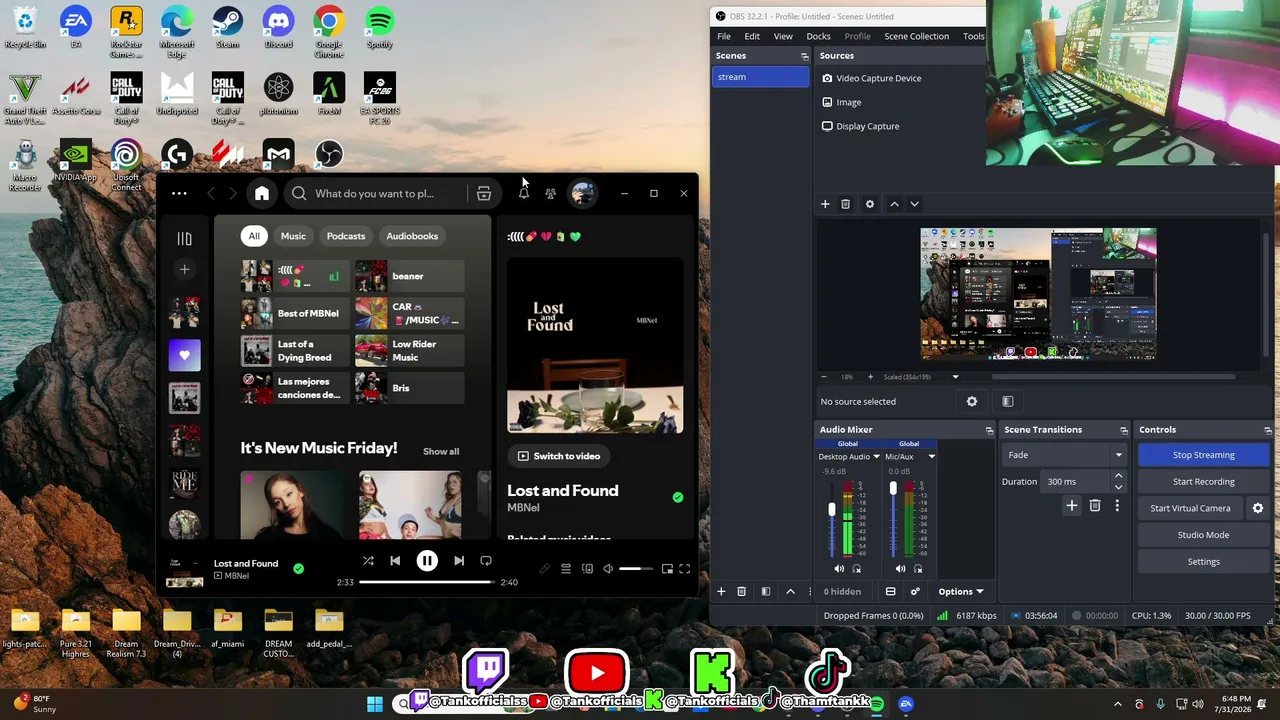Pause the song in Spotify player
This screenshot has height=720, width=1280.
pos(427,561)
